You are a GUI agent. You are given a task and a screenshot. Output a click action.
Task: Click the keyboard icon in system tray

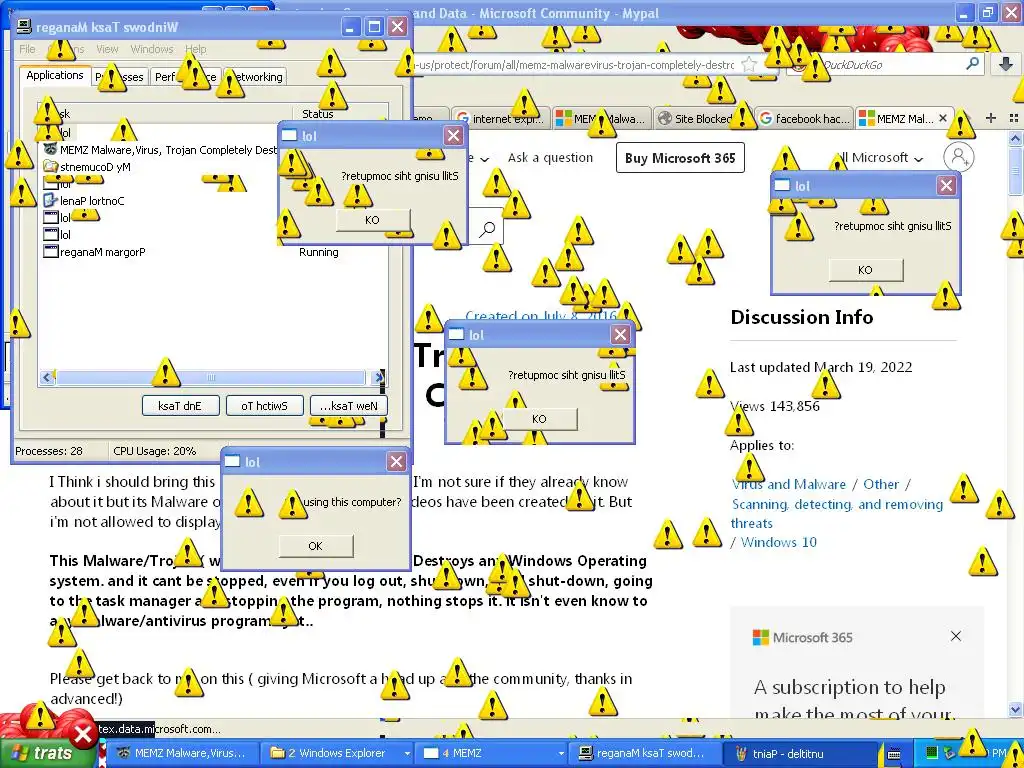[894, 754]
